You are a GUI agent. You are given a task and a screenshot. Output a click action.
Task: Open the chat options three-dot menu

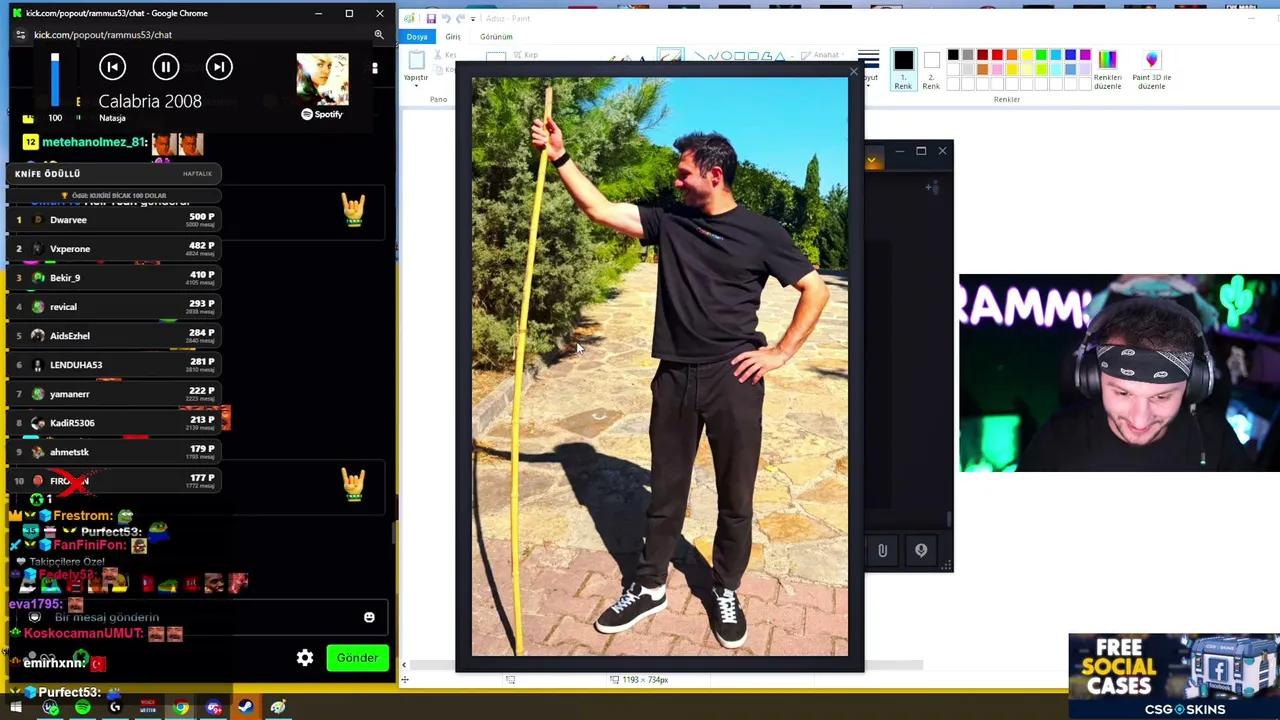click(x=375, y=68)
